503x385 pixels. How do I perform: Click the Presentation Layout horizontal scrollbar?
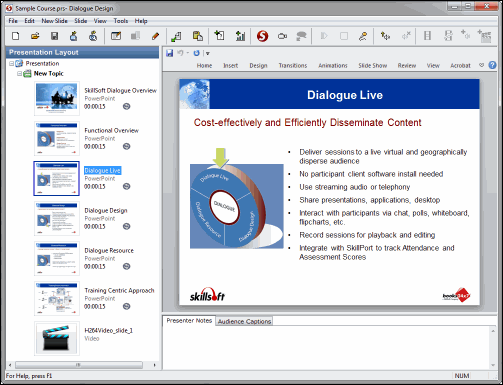[x=79, y=365]
